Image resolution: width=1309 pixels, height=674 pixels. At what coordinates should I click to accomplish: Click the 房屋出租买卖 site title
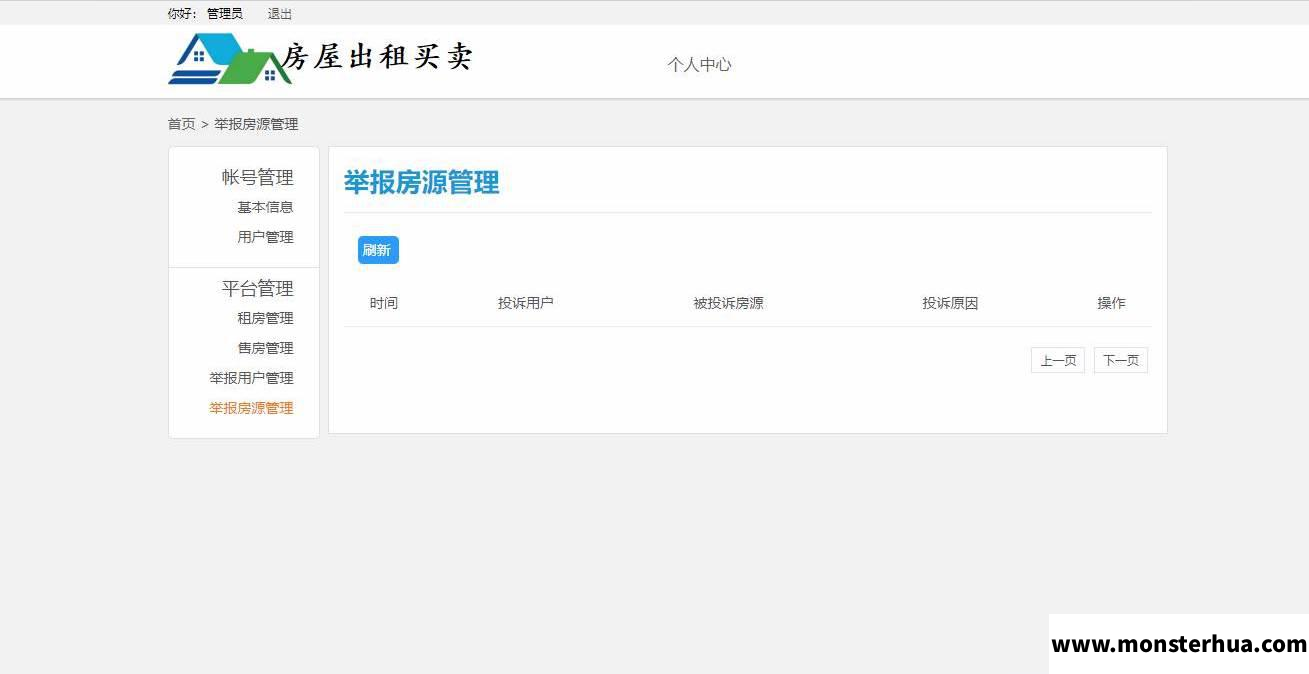click(x=378, y=57)
